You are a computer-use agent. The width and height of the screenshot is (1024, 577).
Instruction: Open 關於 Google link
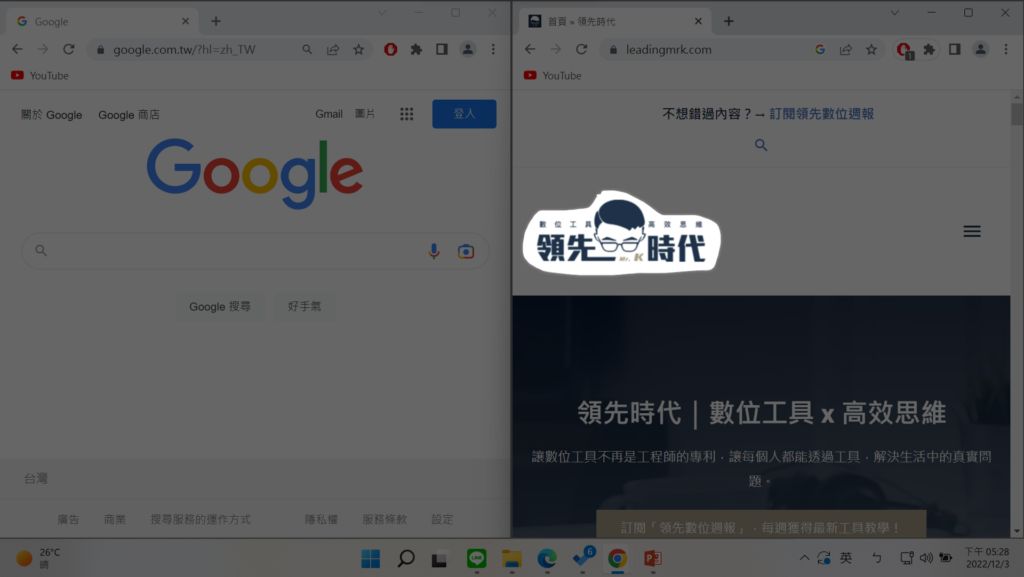(x=52, y=115)
